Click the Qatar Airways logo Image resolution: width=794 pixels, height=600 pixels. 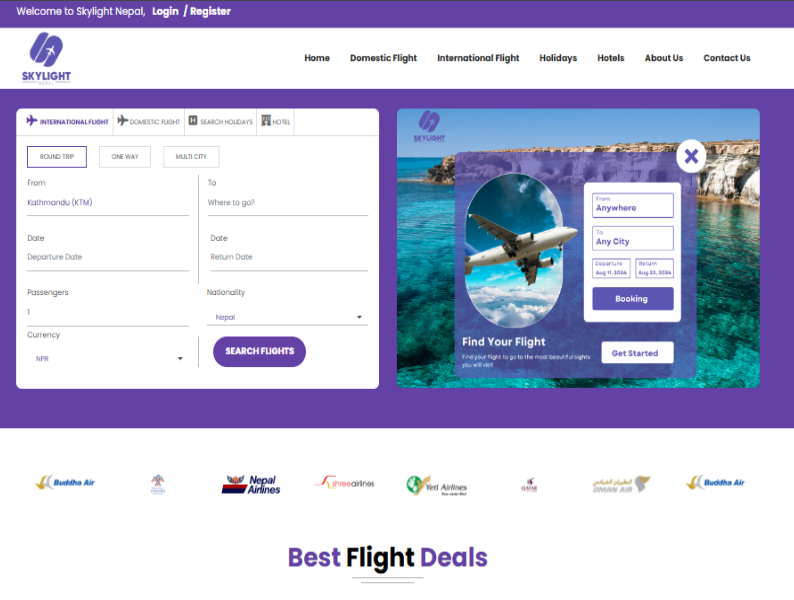[x=529, y=485]
